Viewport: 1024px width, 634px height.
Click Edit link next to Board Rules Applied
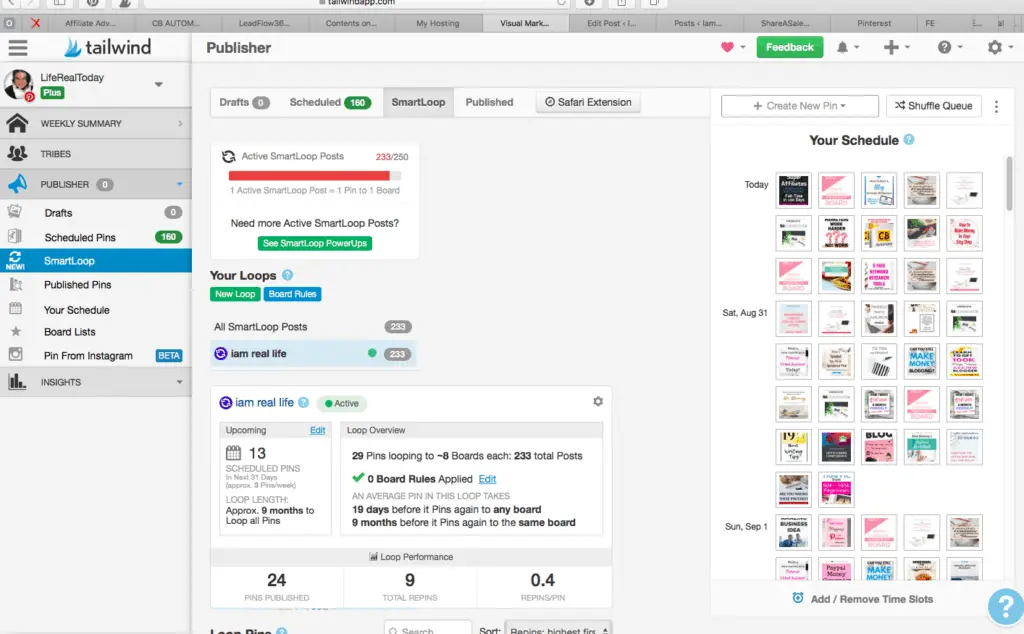[487, 479]
